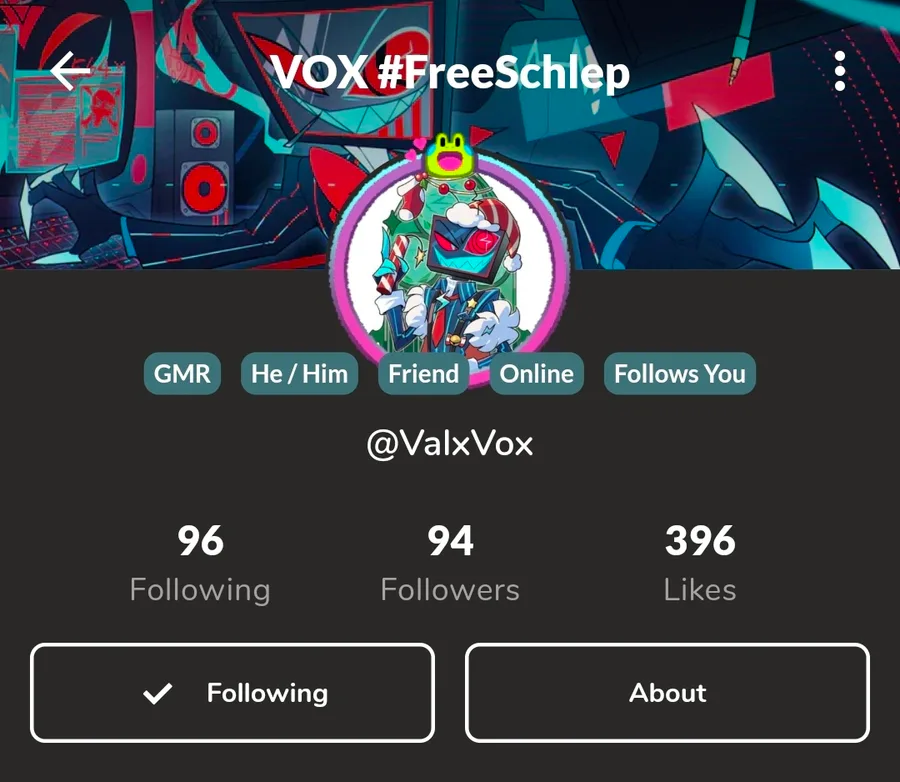Tap the VOX #FreeSchlep title
This screenshot has height=782, width=900.
point(450,73)
